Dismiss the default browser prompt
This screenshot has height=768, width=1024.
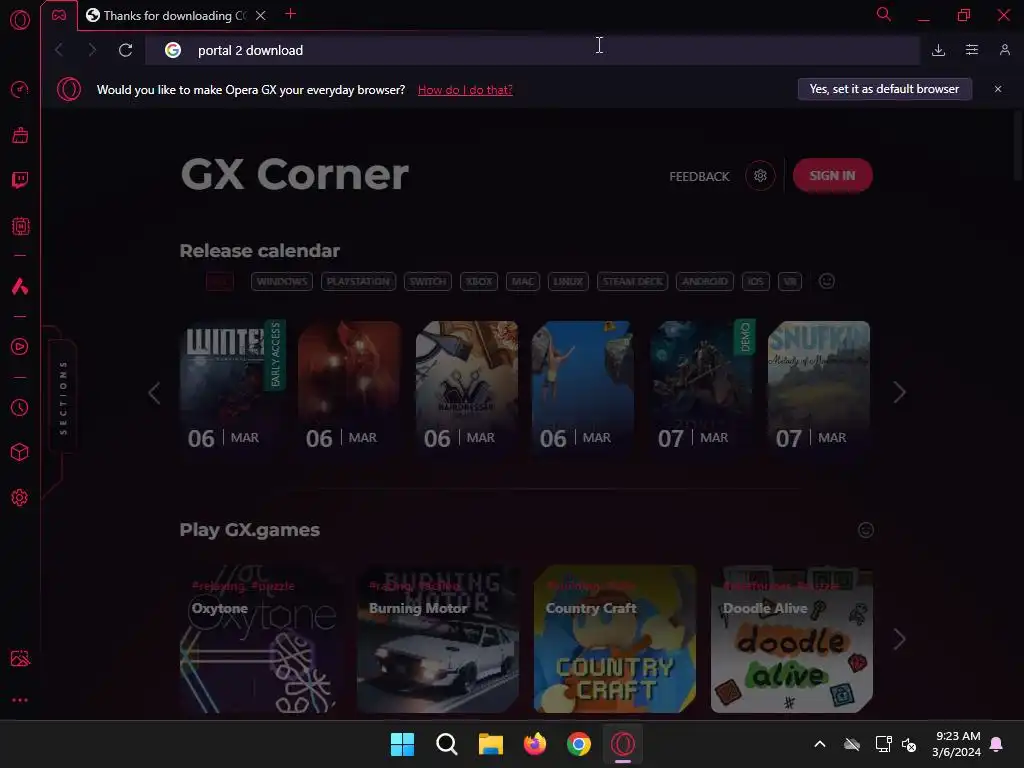coord(998,89)
